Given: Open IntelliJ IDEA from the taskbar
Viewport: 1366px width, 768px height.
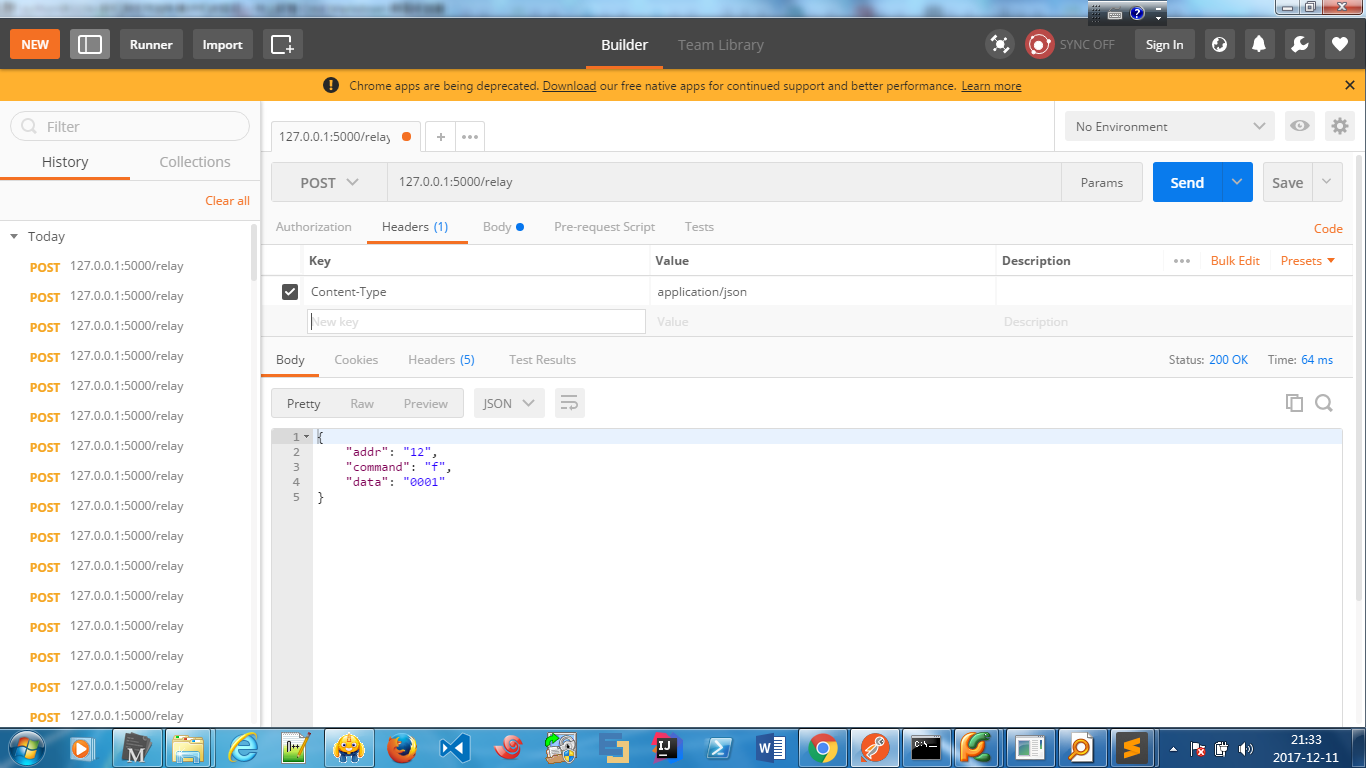Looking at the screenshot, I should click(665, 747).
